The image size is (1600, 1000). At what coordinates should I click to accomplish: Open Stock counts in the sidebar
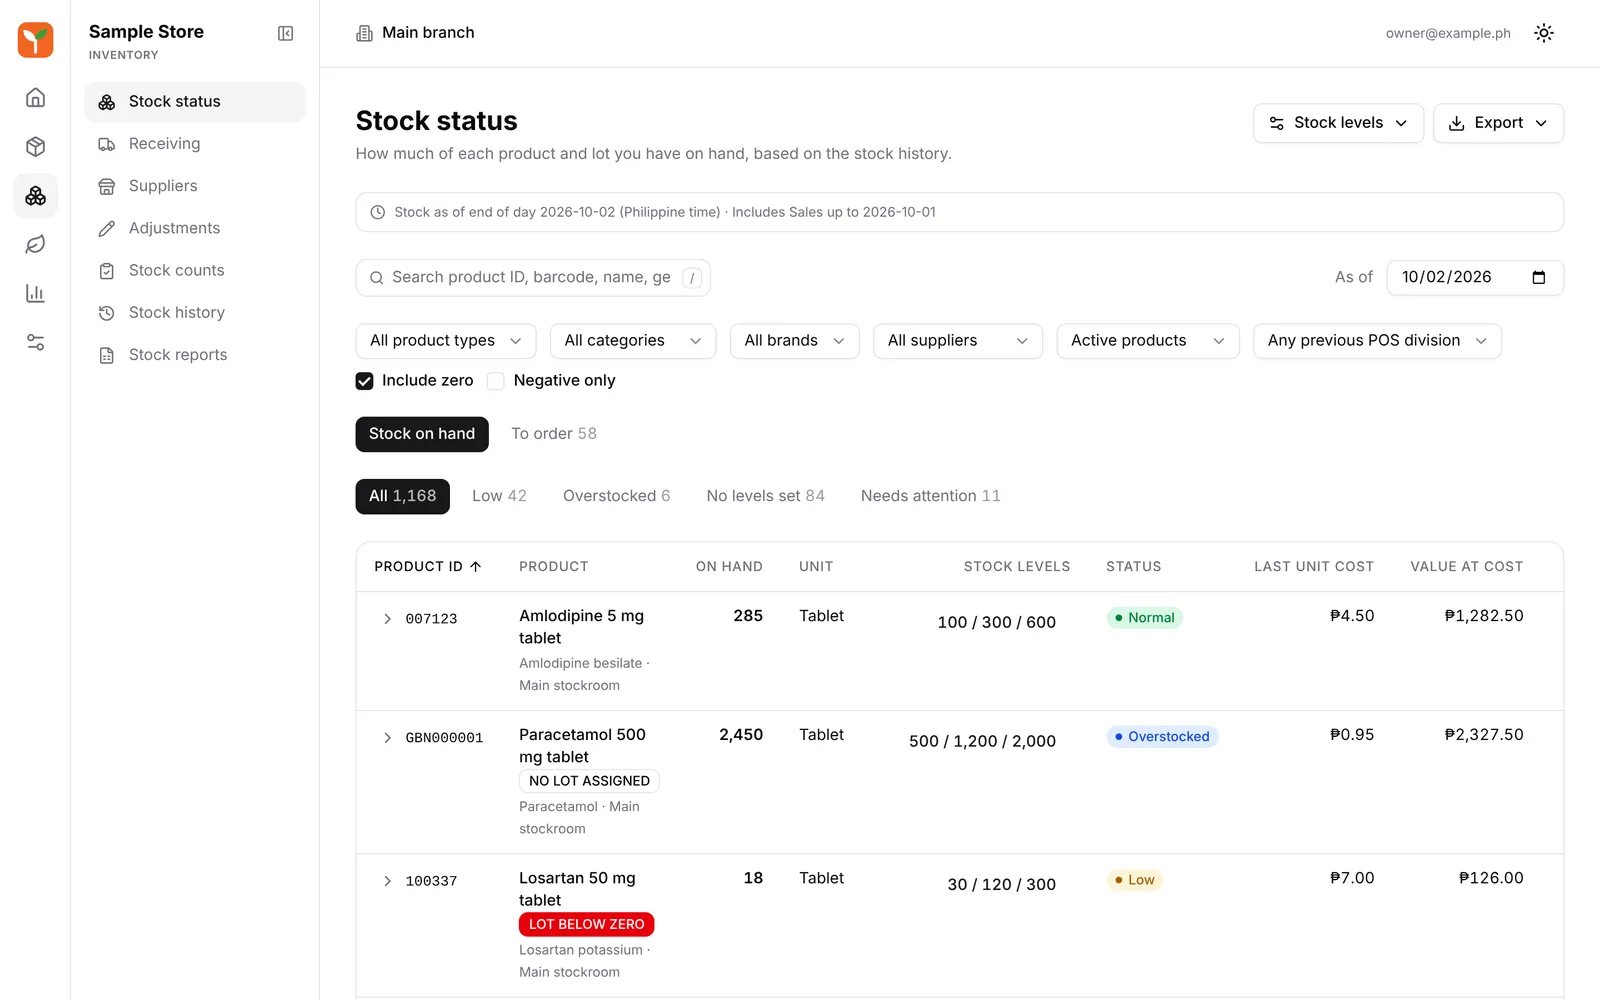tap(195, 270)
